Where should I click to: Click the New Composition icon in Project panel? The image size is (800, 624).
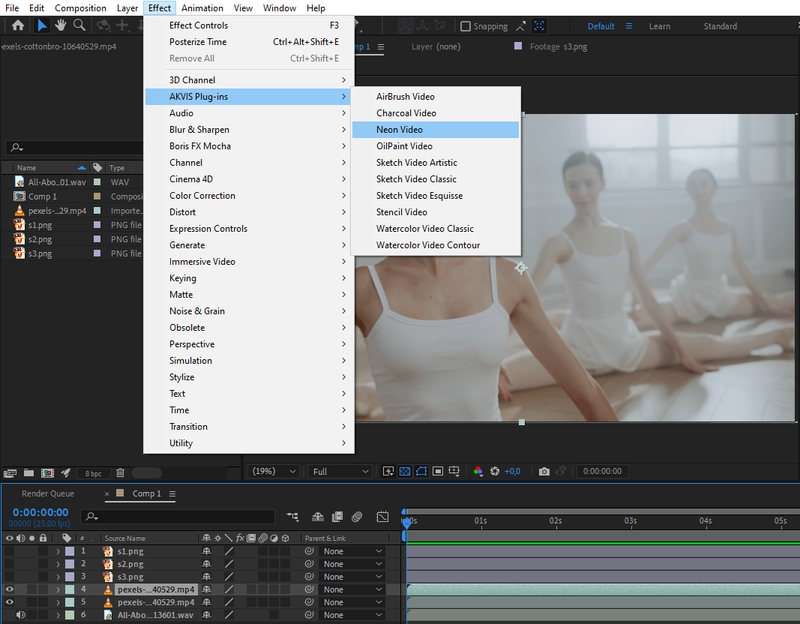(x=47, y=473)
